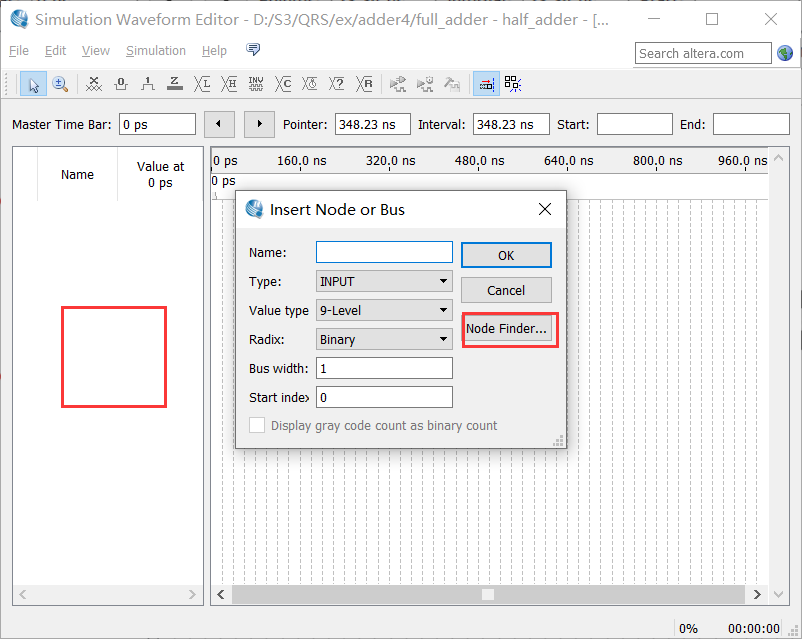The height and width of the screenshot is (639, 802).
Task: Open the Simulation menu
Action: click(155, 51)
